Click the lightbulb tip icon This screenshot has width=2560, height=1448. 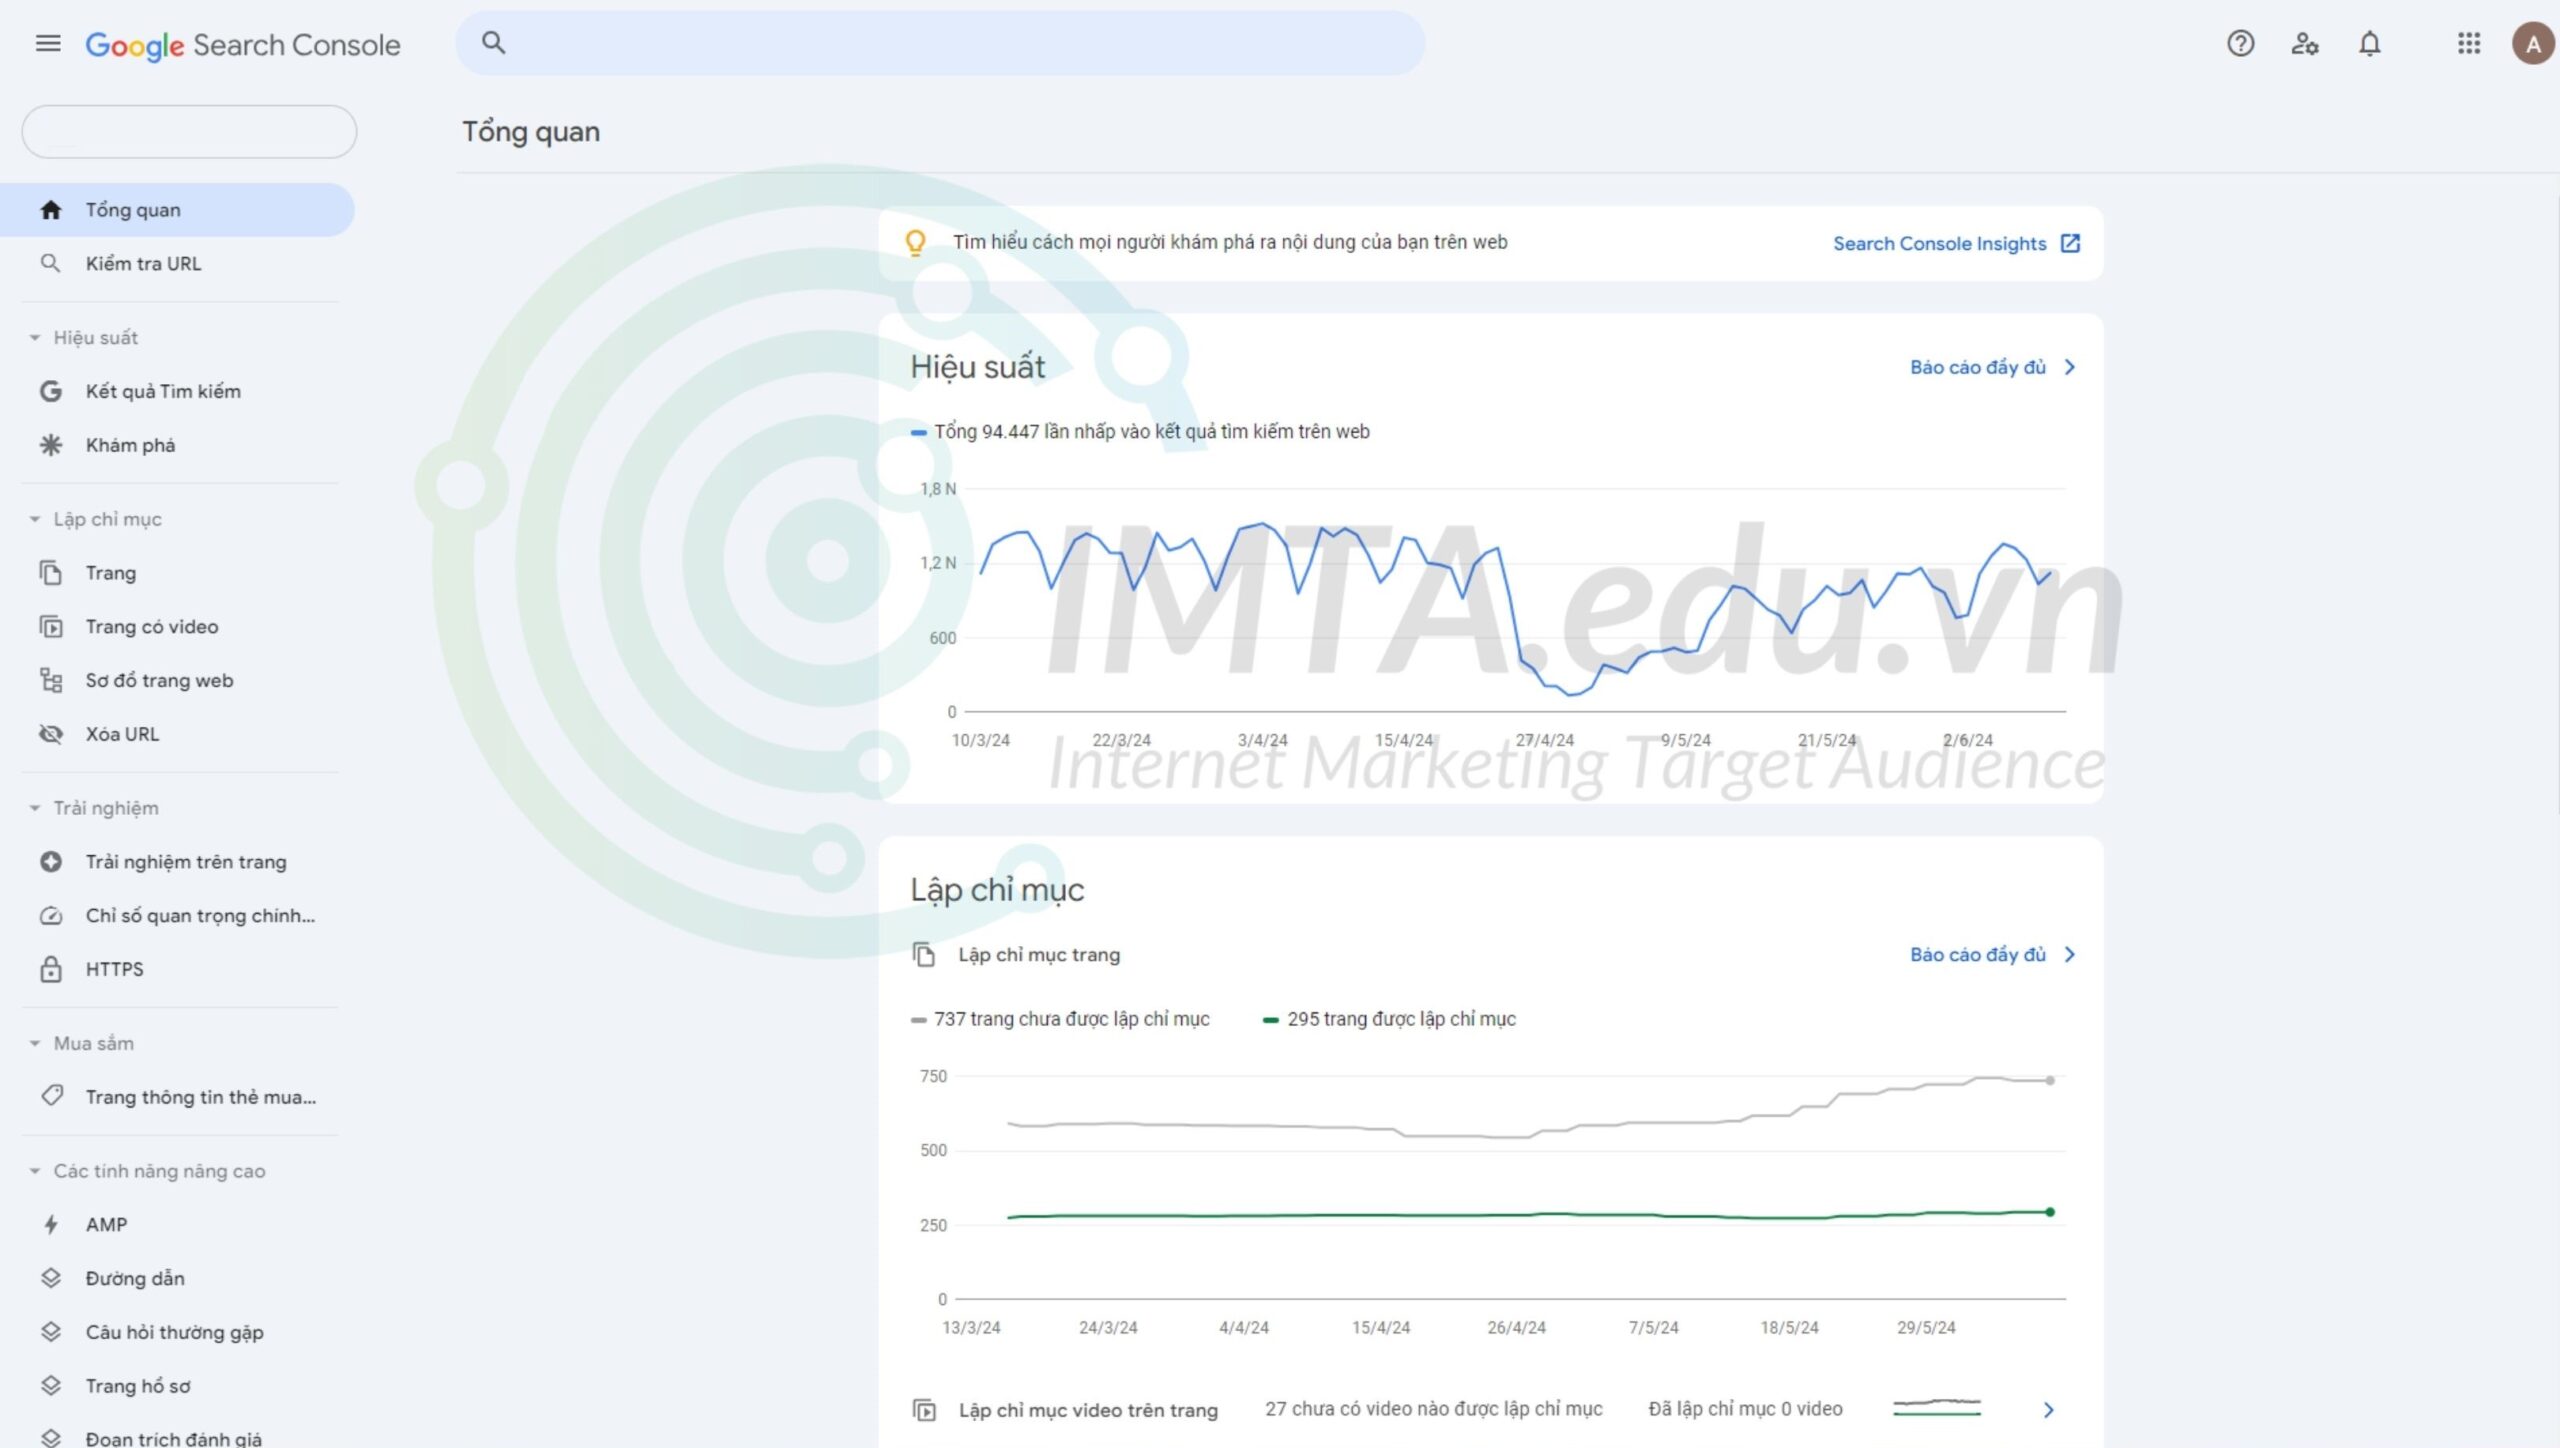pos(915,243)
